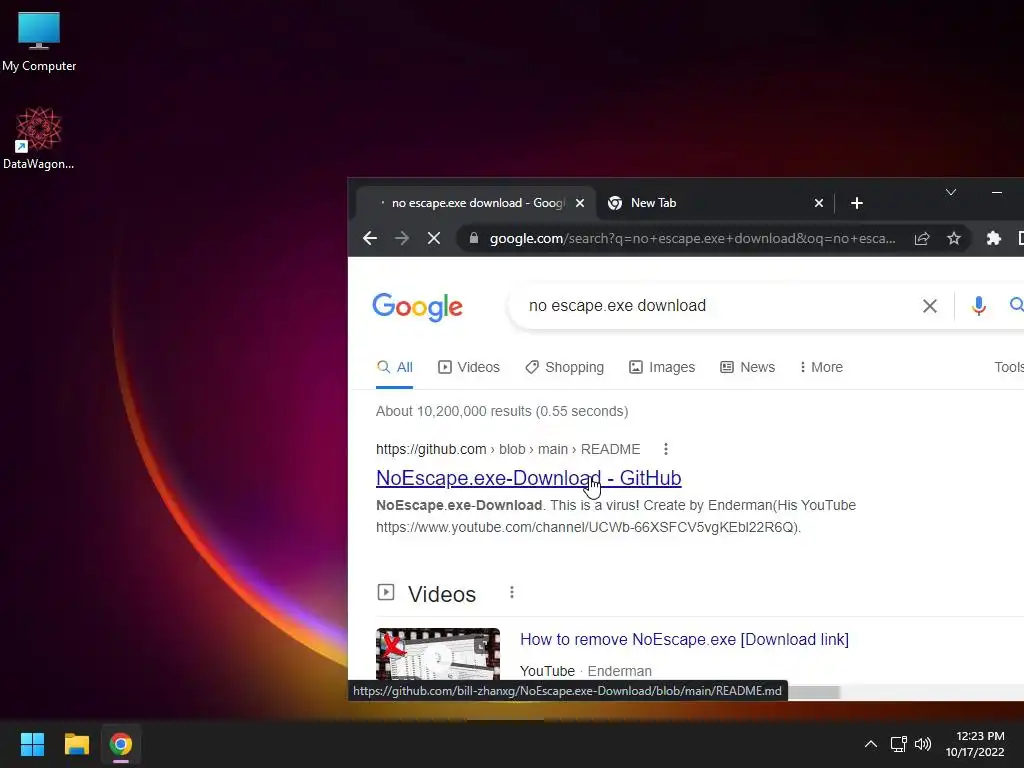1024x768 pixels.
Task: Open File Explorer from taskbar
Action: pos(76,744)
